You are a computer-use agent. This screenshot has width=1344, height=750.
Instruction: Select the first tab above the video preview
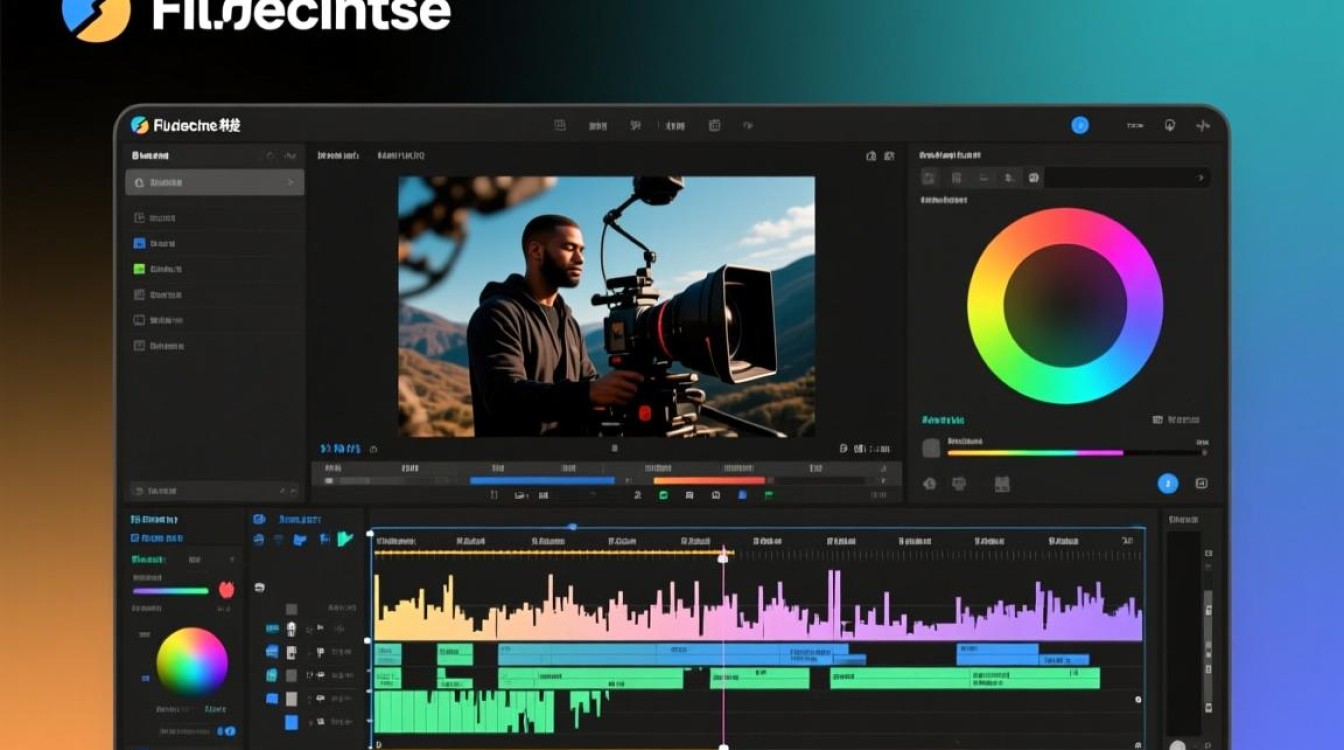click(x=337, y=156)
